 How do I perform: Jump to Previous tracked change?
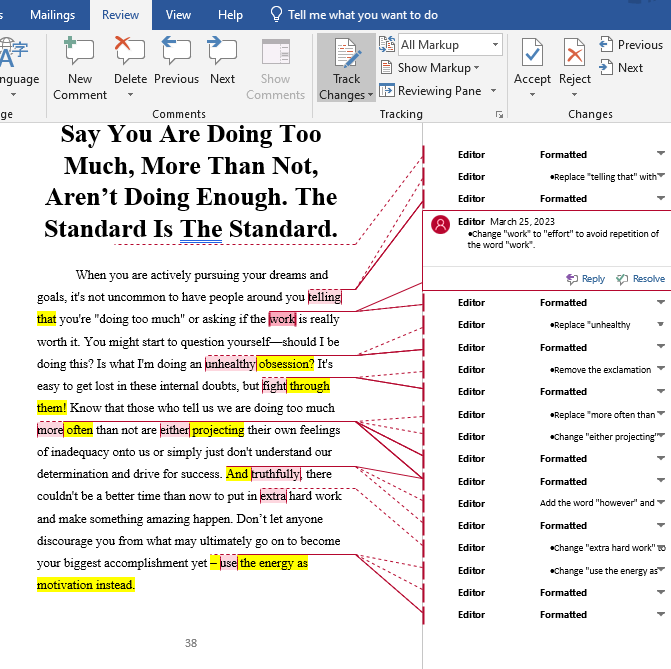click(631, 45)
